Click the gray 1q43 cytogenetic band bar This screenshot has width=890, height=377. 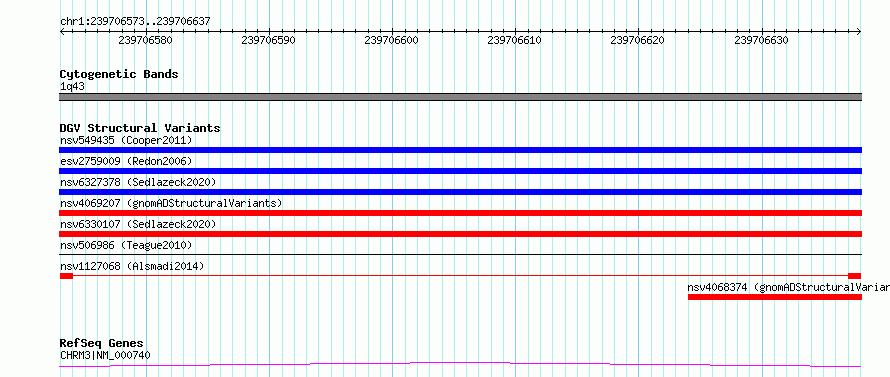pyautogui.click(x=460, y=97)
